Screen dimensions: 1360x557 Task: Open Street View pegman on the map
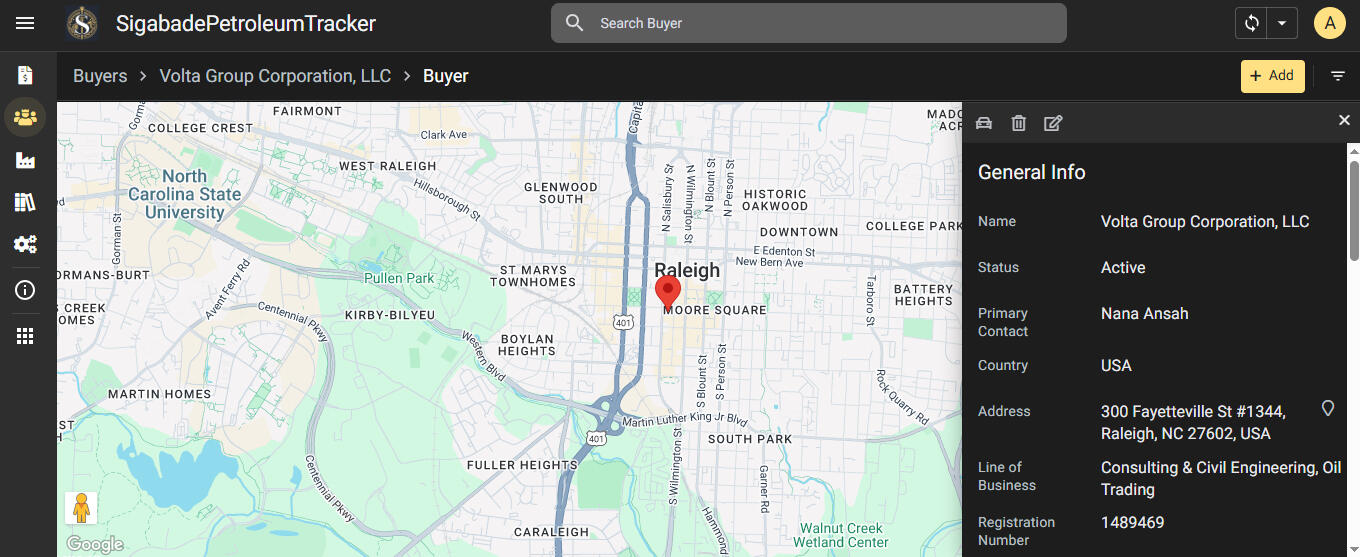pyautogui.click(x=81, y=508)
